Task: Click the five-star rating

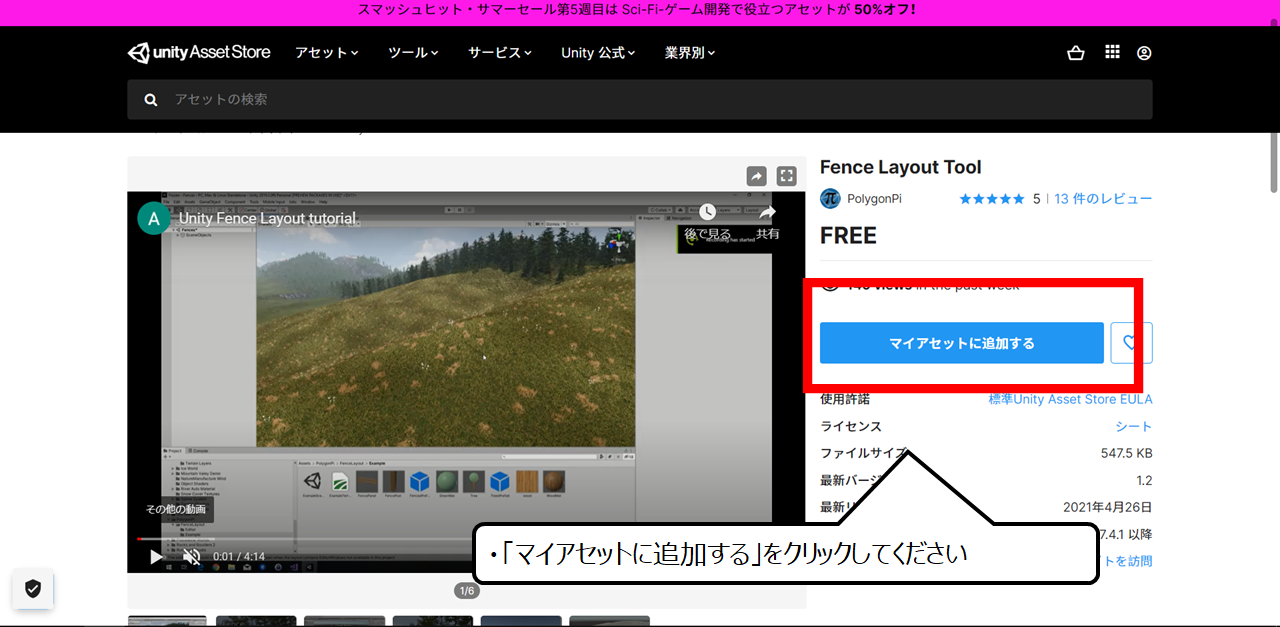Action: pos(992,199)
